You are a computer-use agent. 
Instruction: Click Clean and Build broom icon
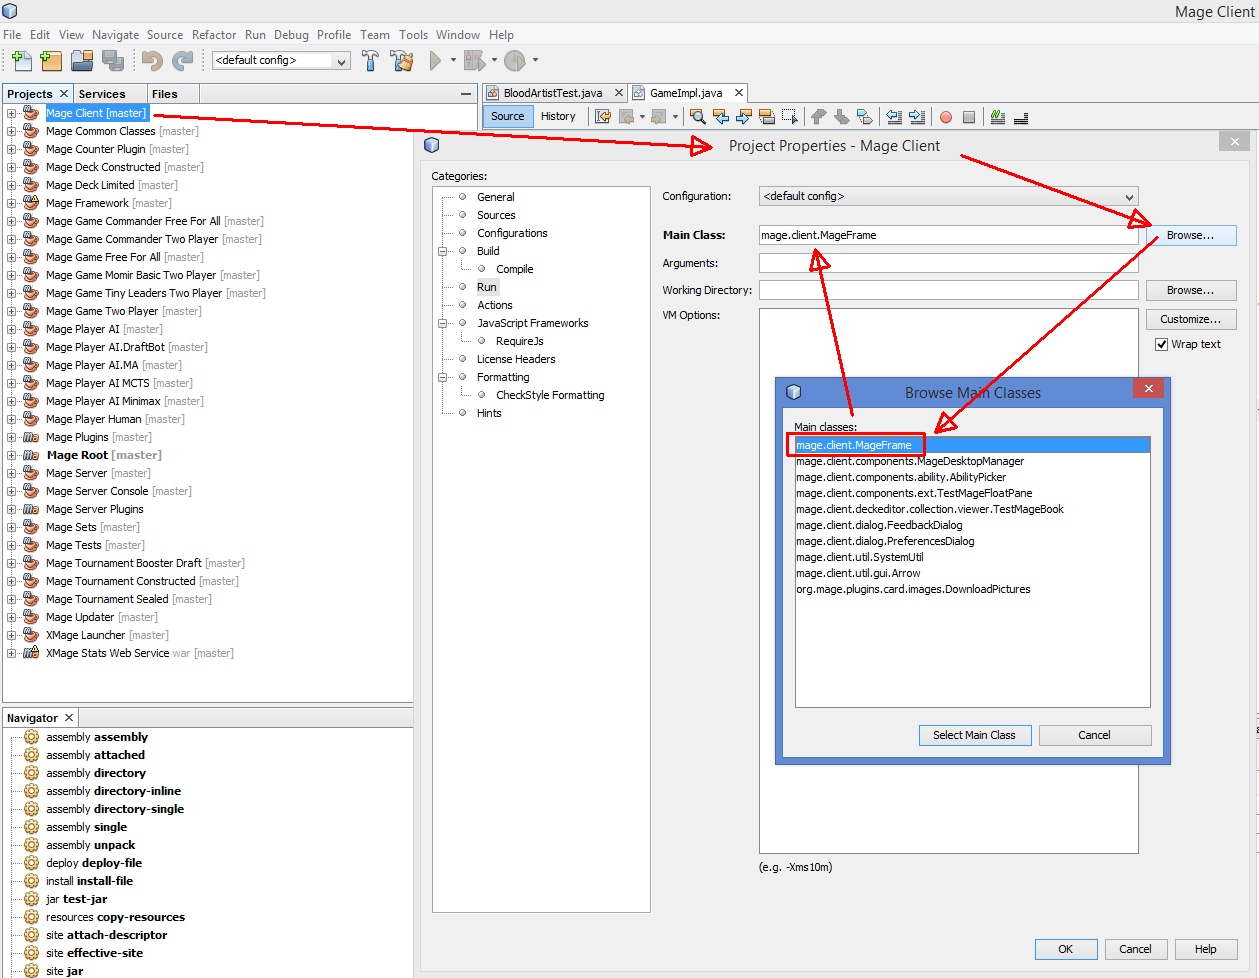[402, 61]
